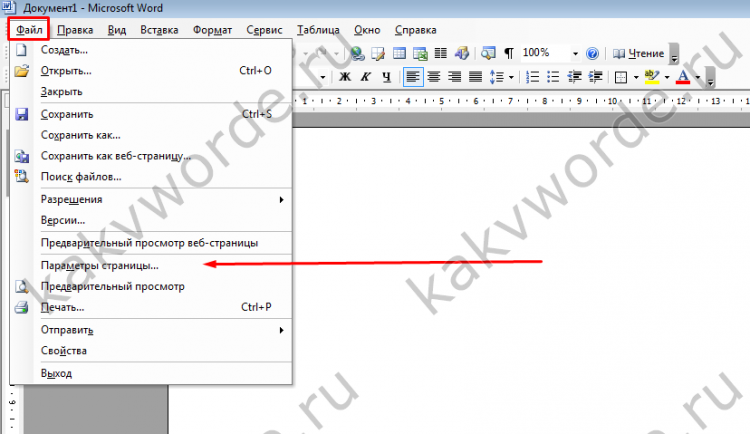The width and height of the screenshot is (750, 434).
Task: Click the Insert Excel Worksheet icon
Action: [420, 53]
